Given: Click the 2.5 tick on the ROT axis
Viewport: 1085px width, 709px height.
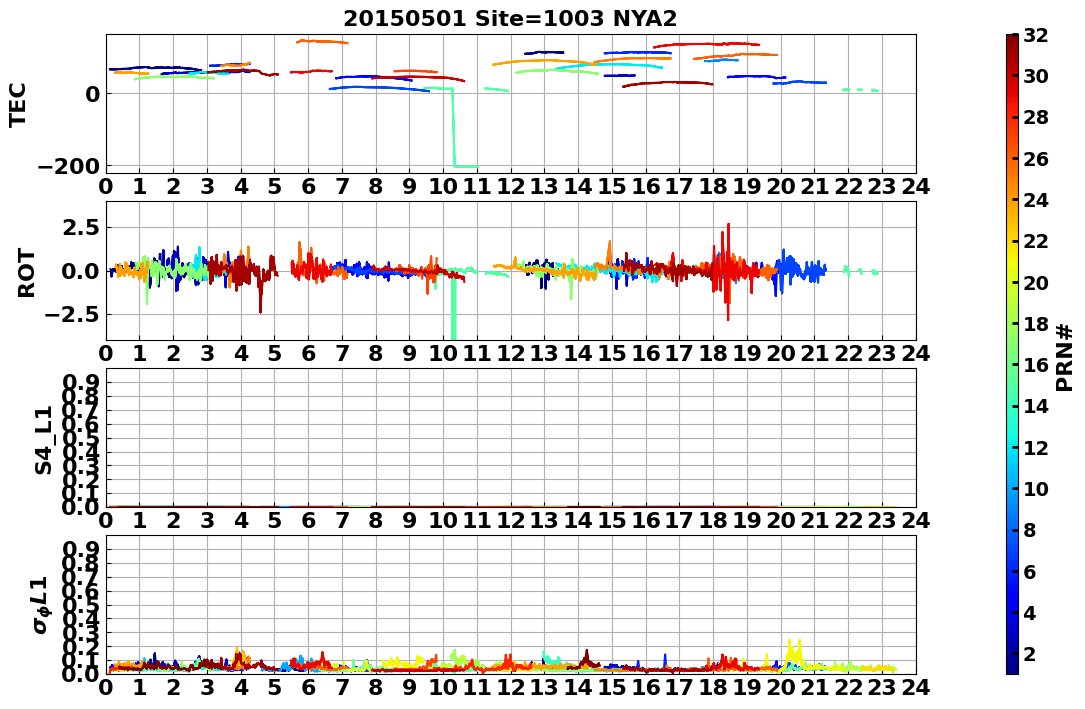Looking at the screenshot, I should (81, 228).
